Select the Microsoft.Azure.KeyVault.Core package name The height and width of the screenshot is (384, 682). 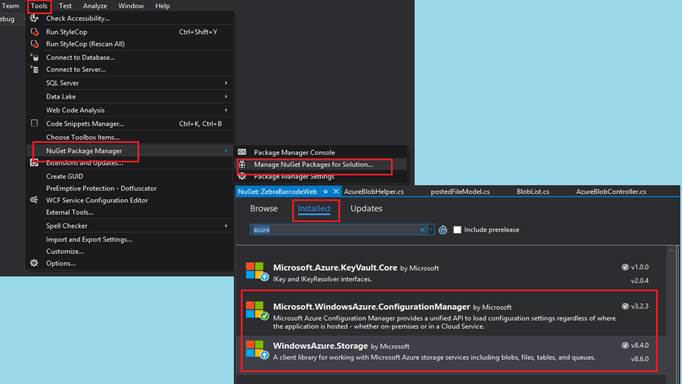[335, 268]
